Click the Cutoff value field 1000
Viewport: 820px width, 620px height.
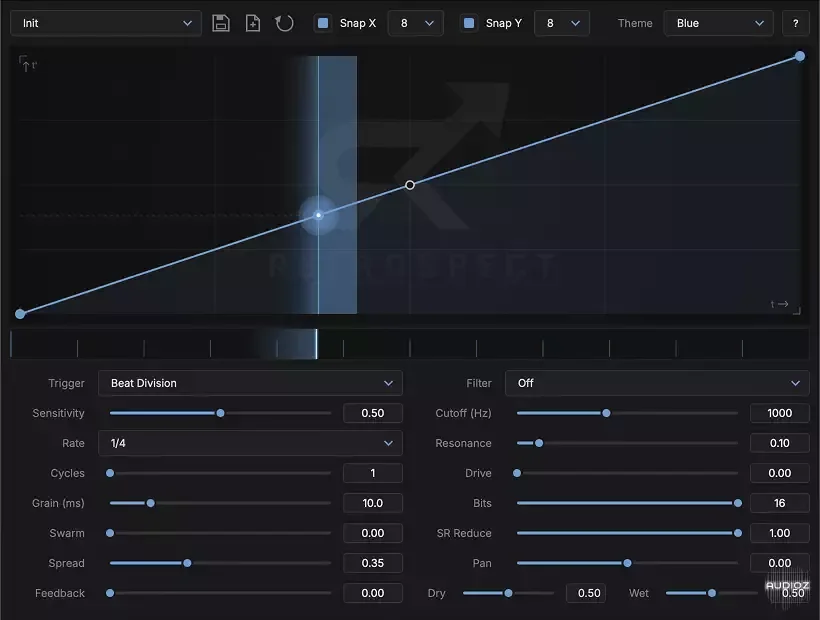click(x=780, y=413)
